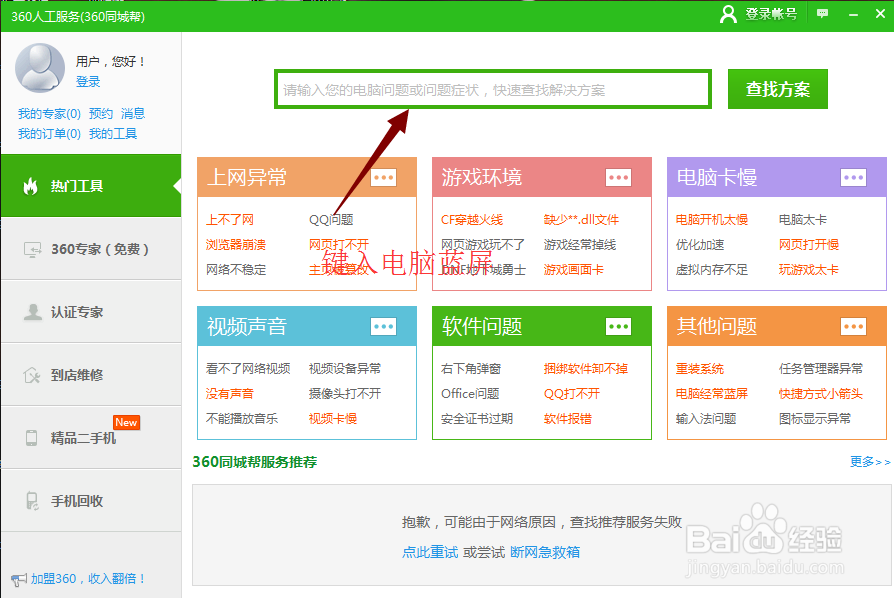Select QQ问题 in 上网异常
Viewport: 894px width, 598px height.
point(331,219)
